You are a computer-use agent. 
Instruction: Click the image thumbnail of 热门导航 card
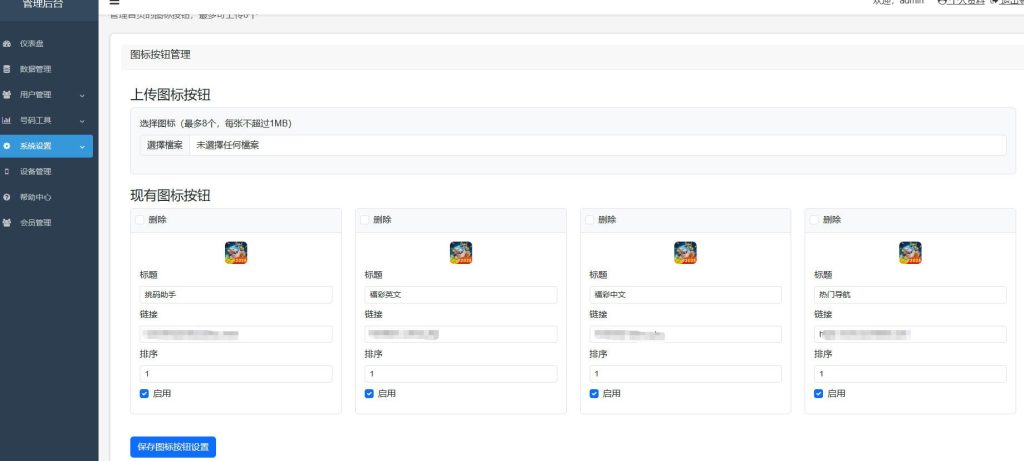pyautogui.click(x=910, y=253)
